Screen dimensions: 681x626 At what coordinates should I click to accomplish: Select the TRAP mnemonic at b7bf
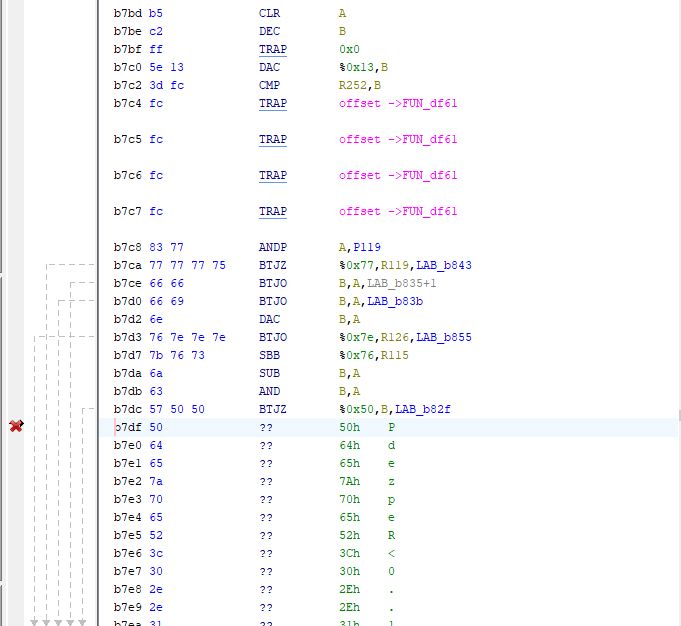(272, 49)
